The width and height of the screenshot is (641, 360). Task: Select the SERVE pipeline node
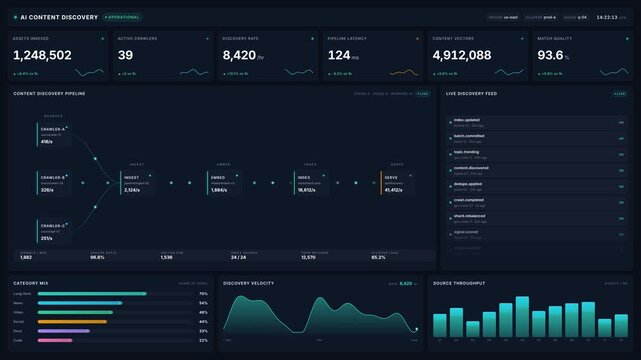(398, 183)
